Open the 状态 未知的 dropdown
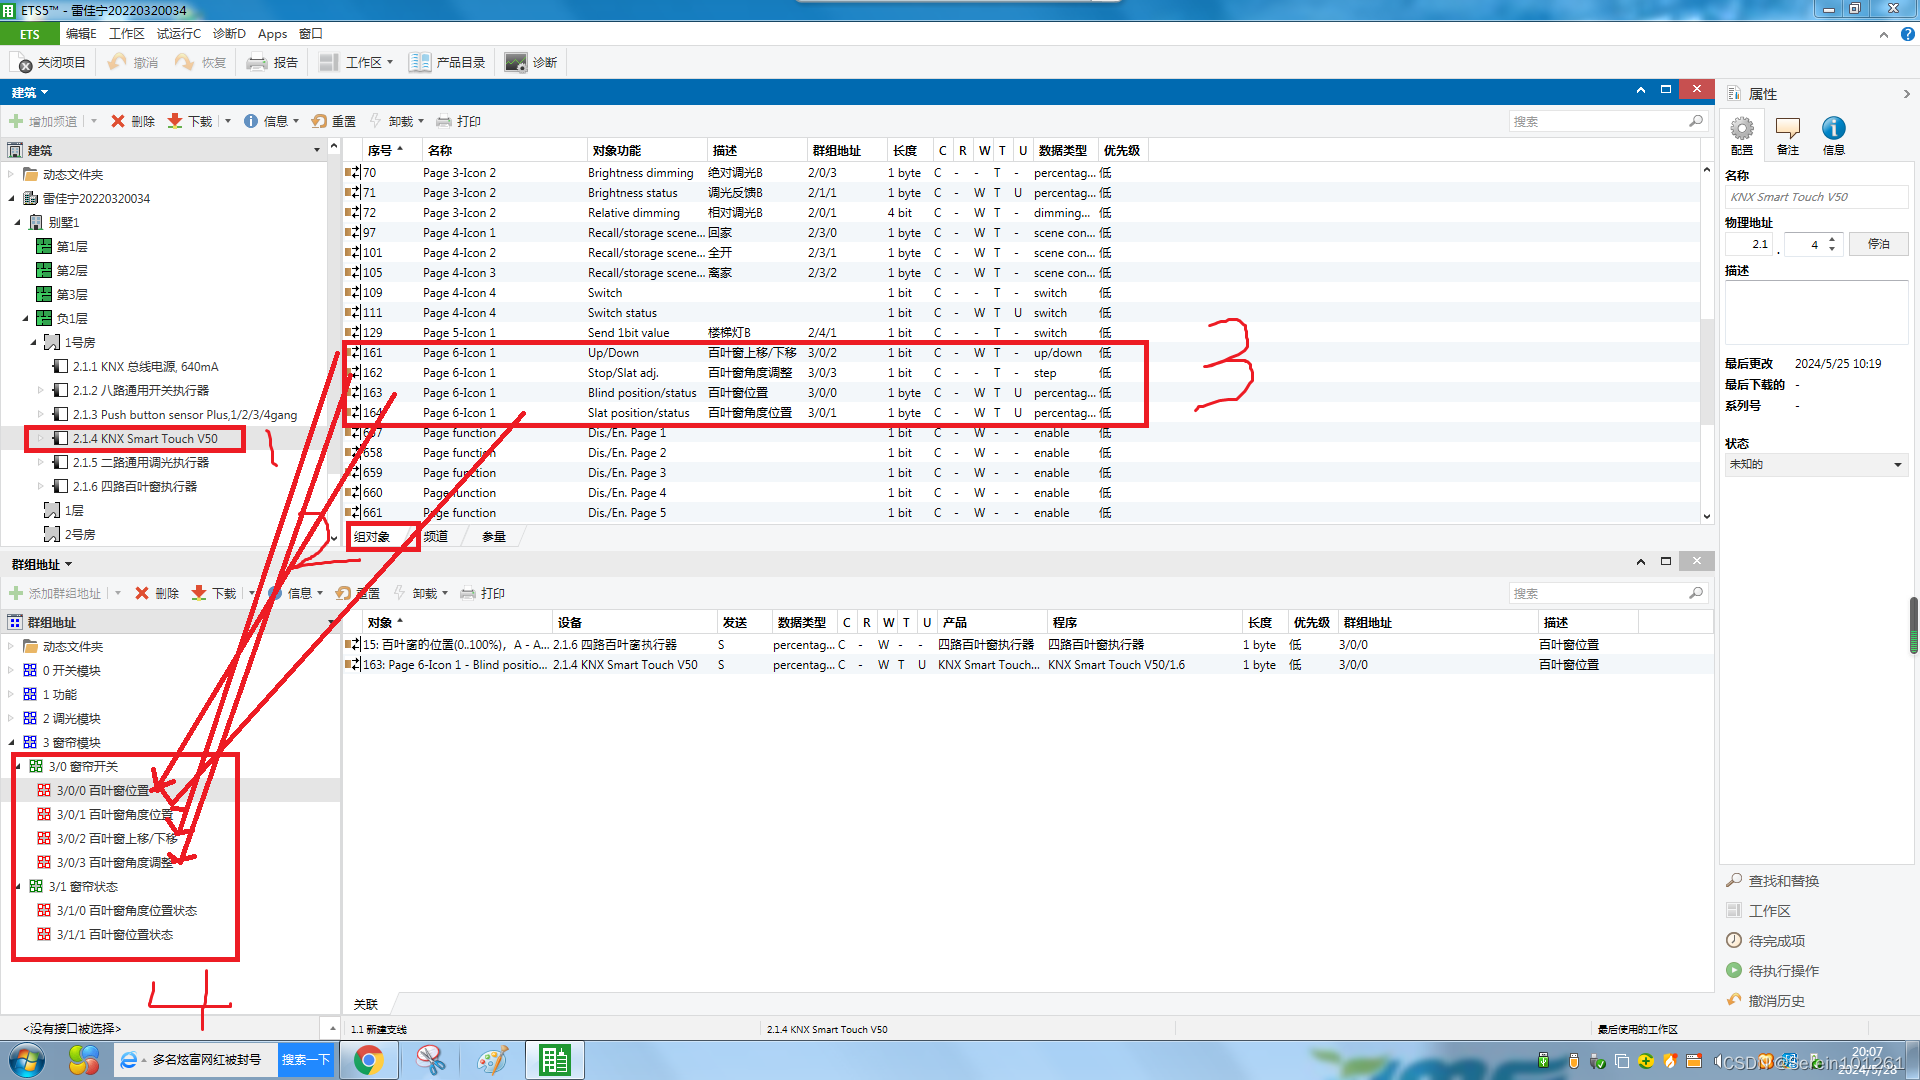This screenshot has height=1080, width=1920. [1815, 464]
